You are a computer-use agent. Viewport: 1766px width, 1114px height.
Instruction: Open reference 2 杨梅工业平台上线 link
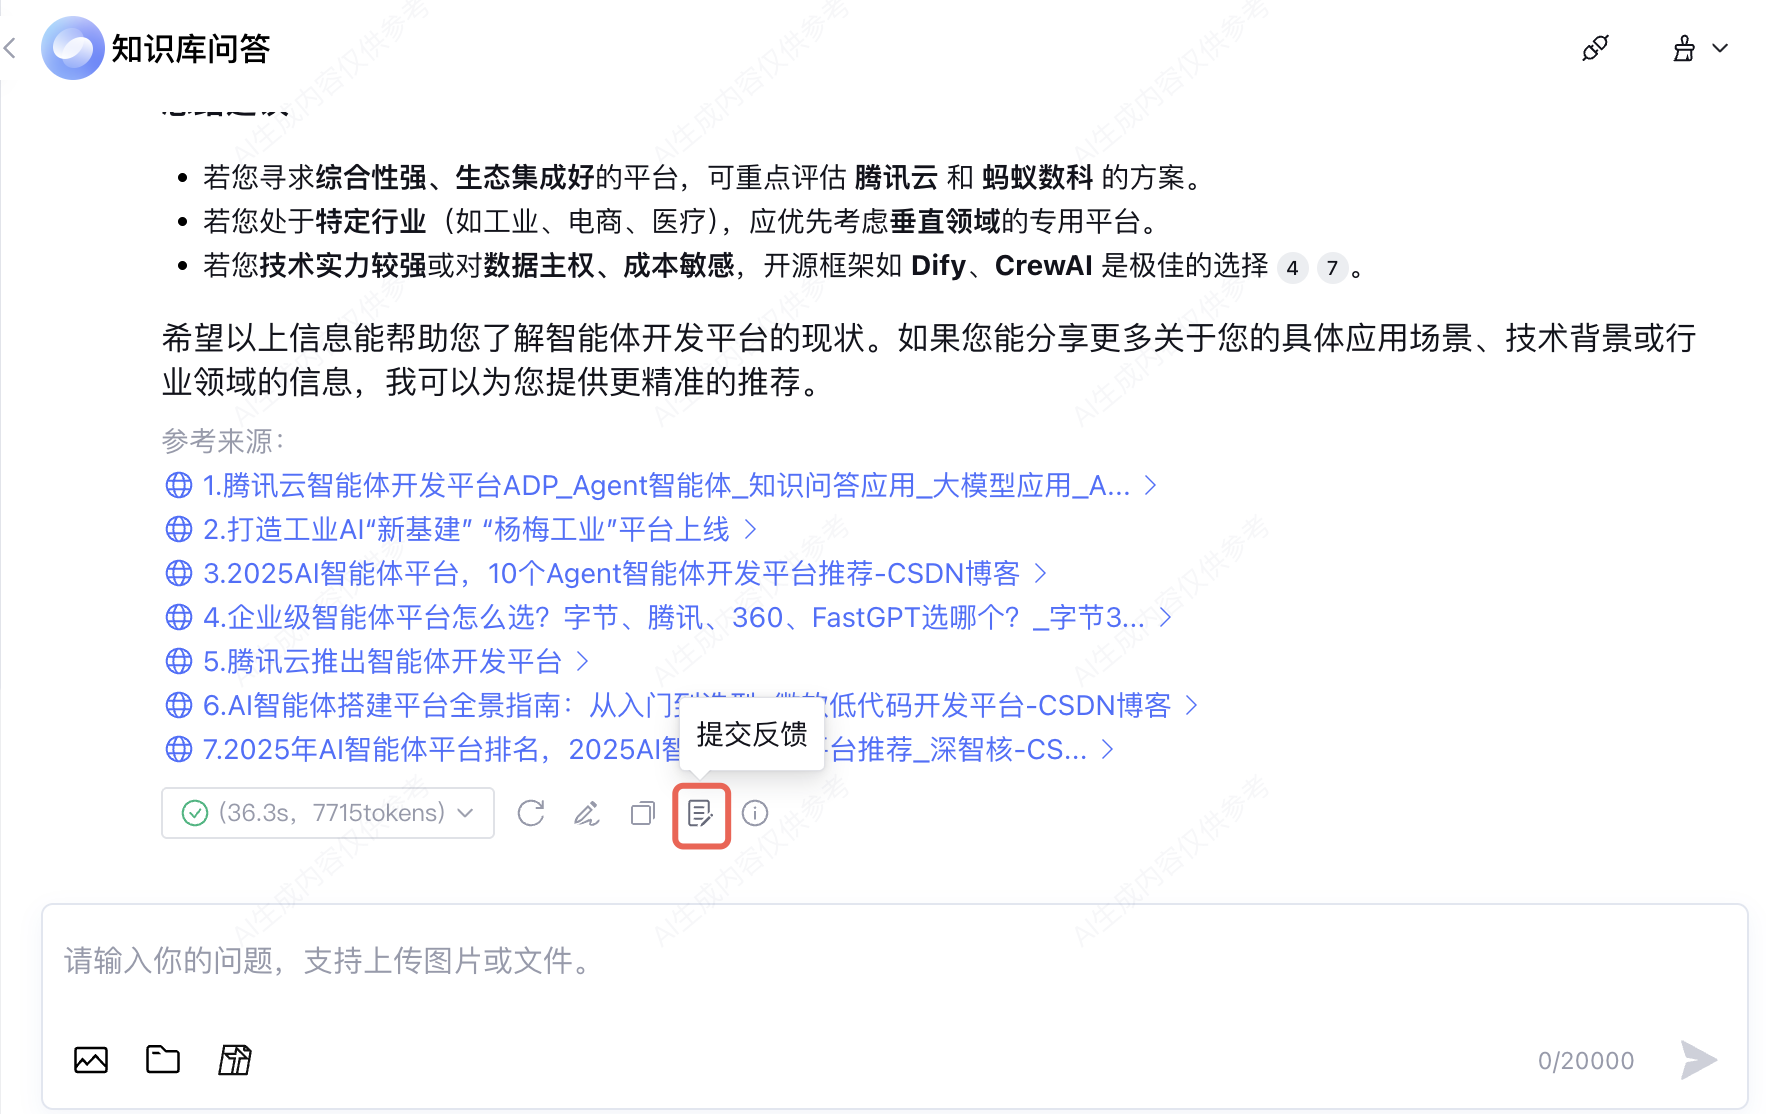click(x=460, y=530)
